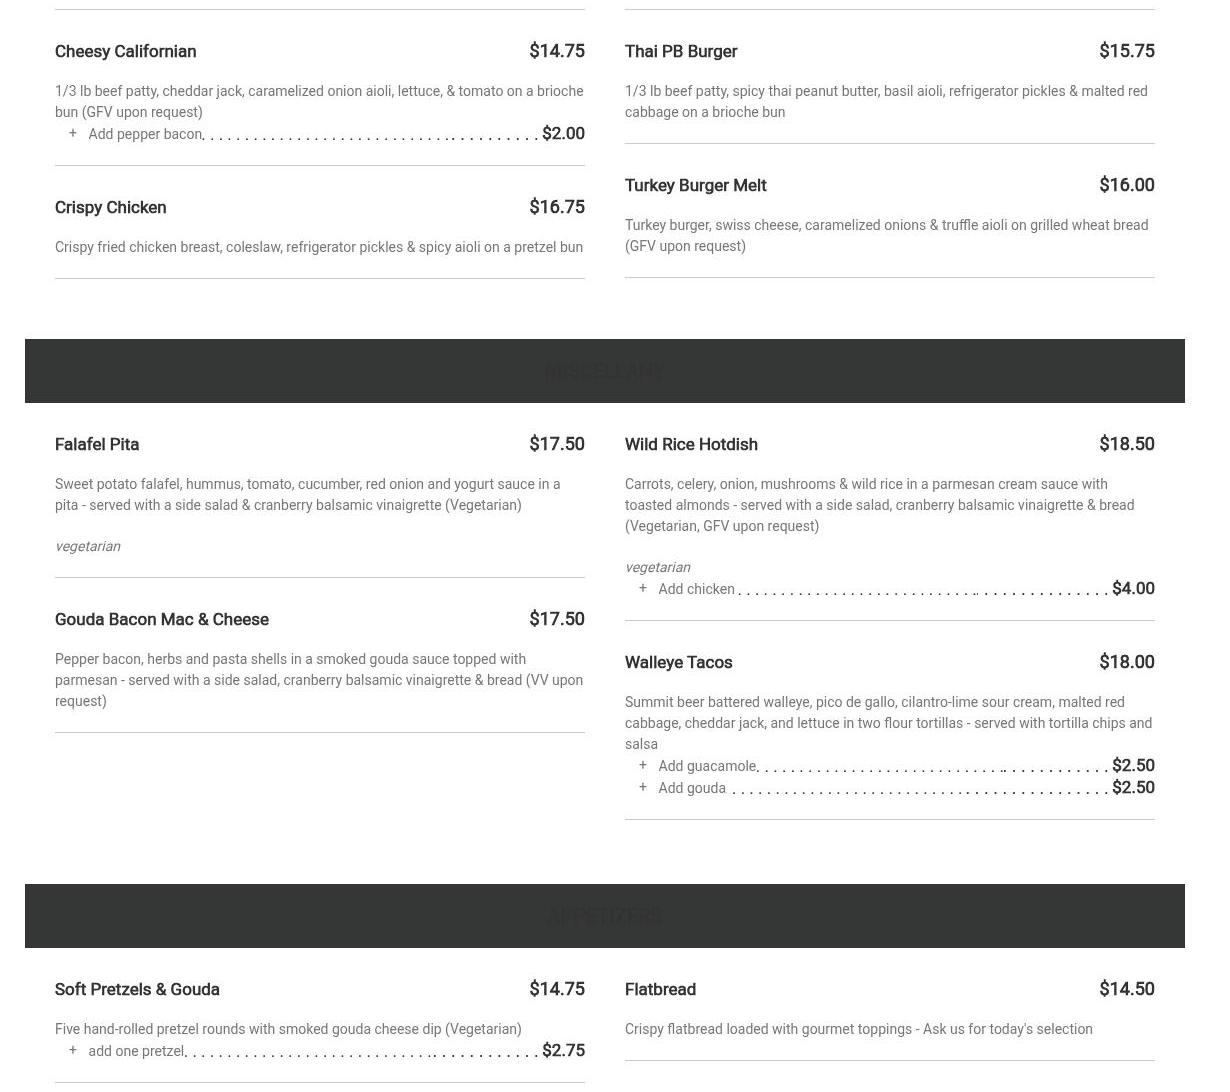Image resolution: width=1230 pixels, height=1092 pixels.
Task: Open the Thai PB Burger item
Action: [681, 51]
